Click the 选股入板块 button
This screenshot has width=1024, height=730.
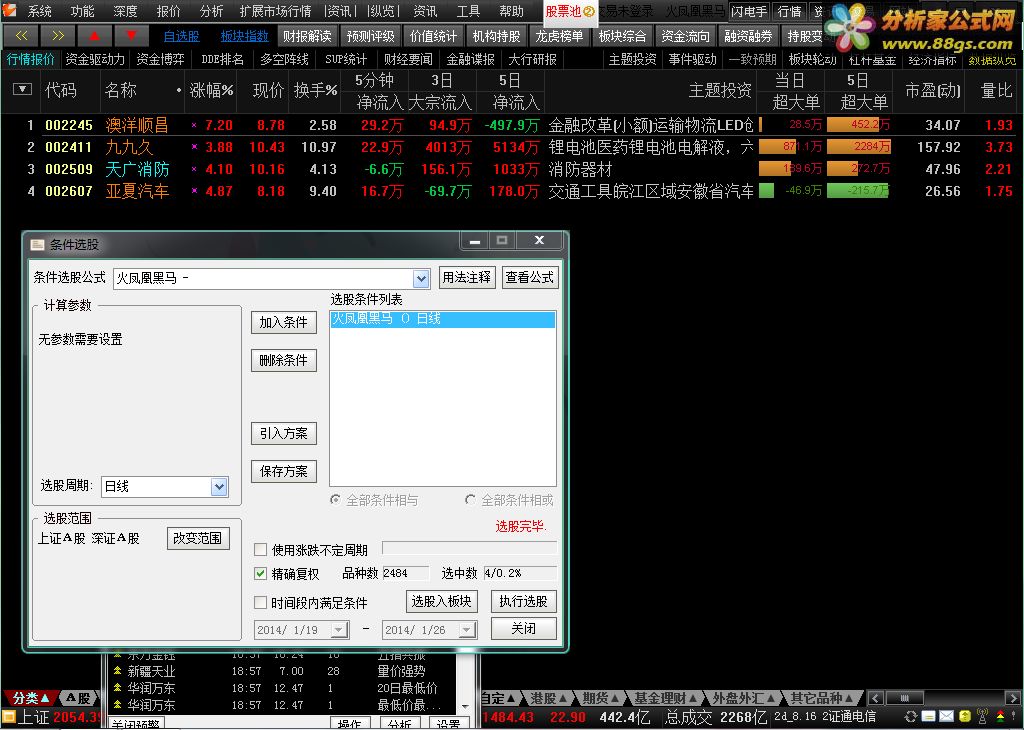(441, 601)
